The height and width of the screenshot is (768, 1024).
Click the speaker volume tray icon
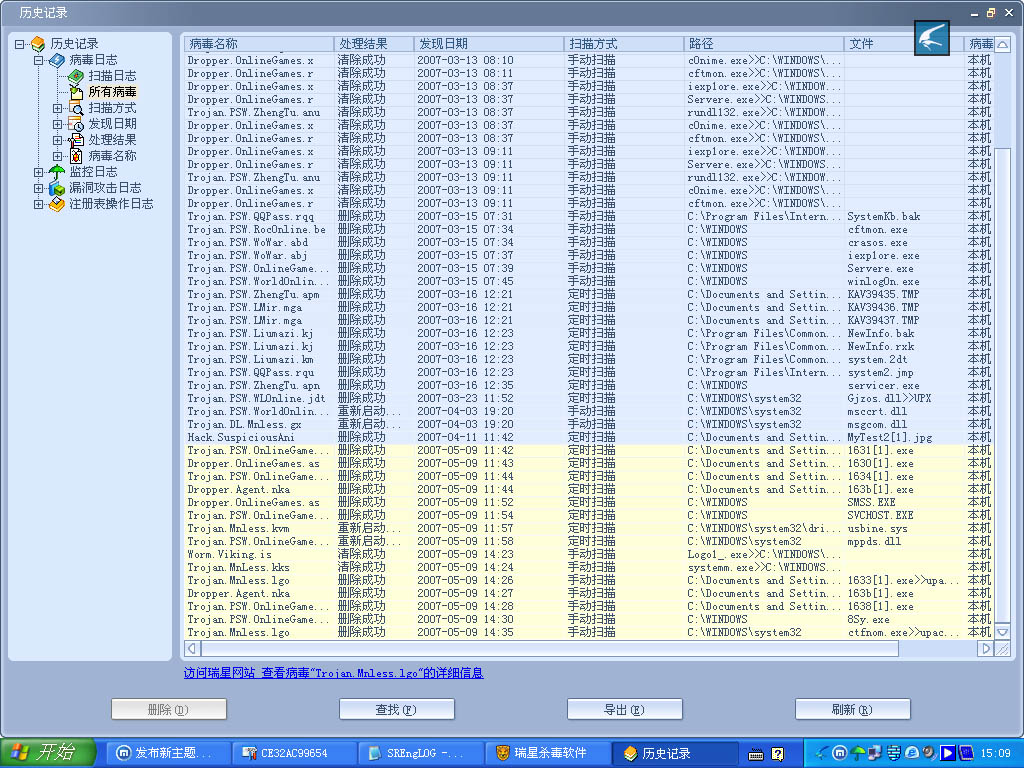point(929,754)
